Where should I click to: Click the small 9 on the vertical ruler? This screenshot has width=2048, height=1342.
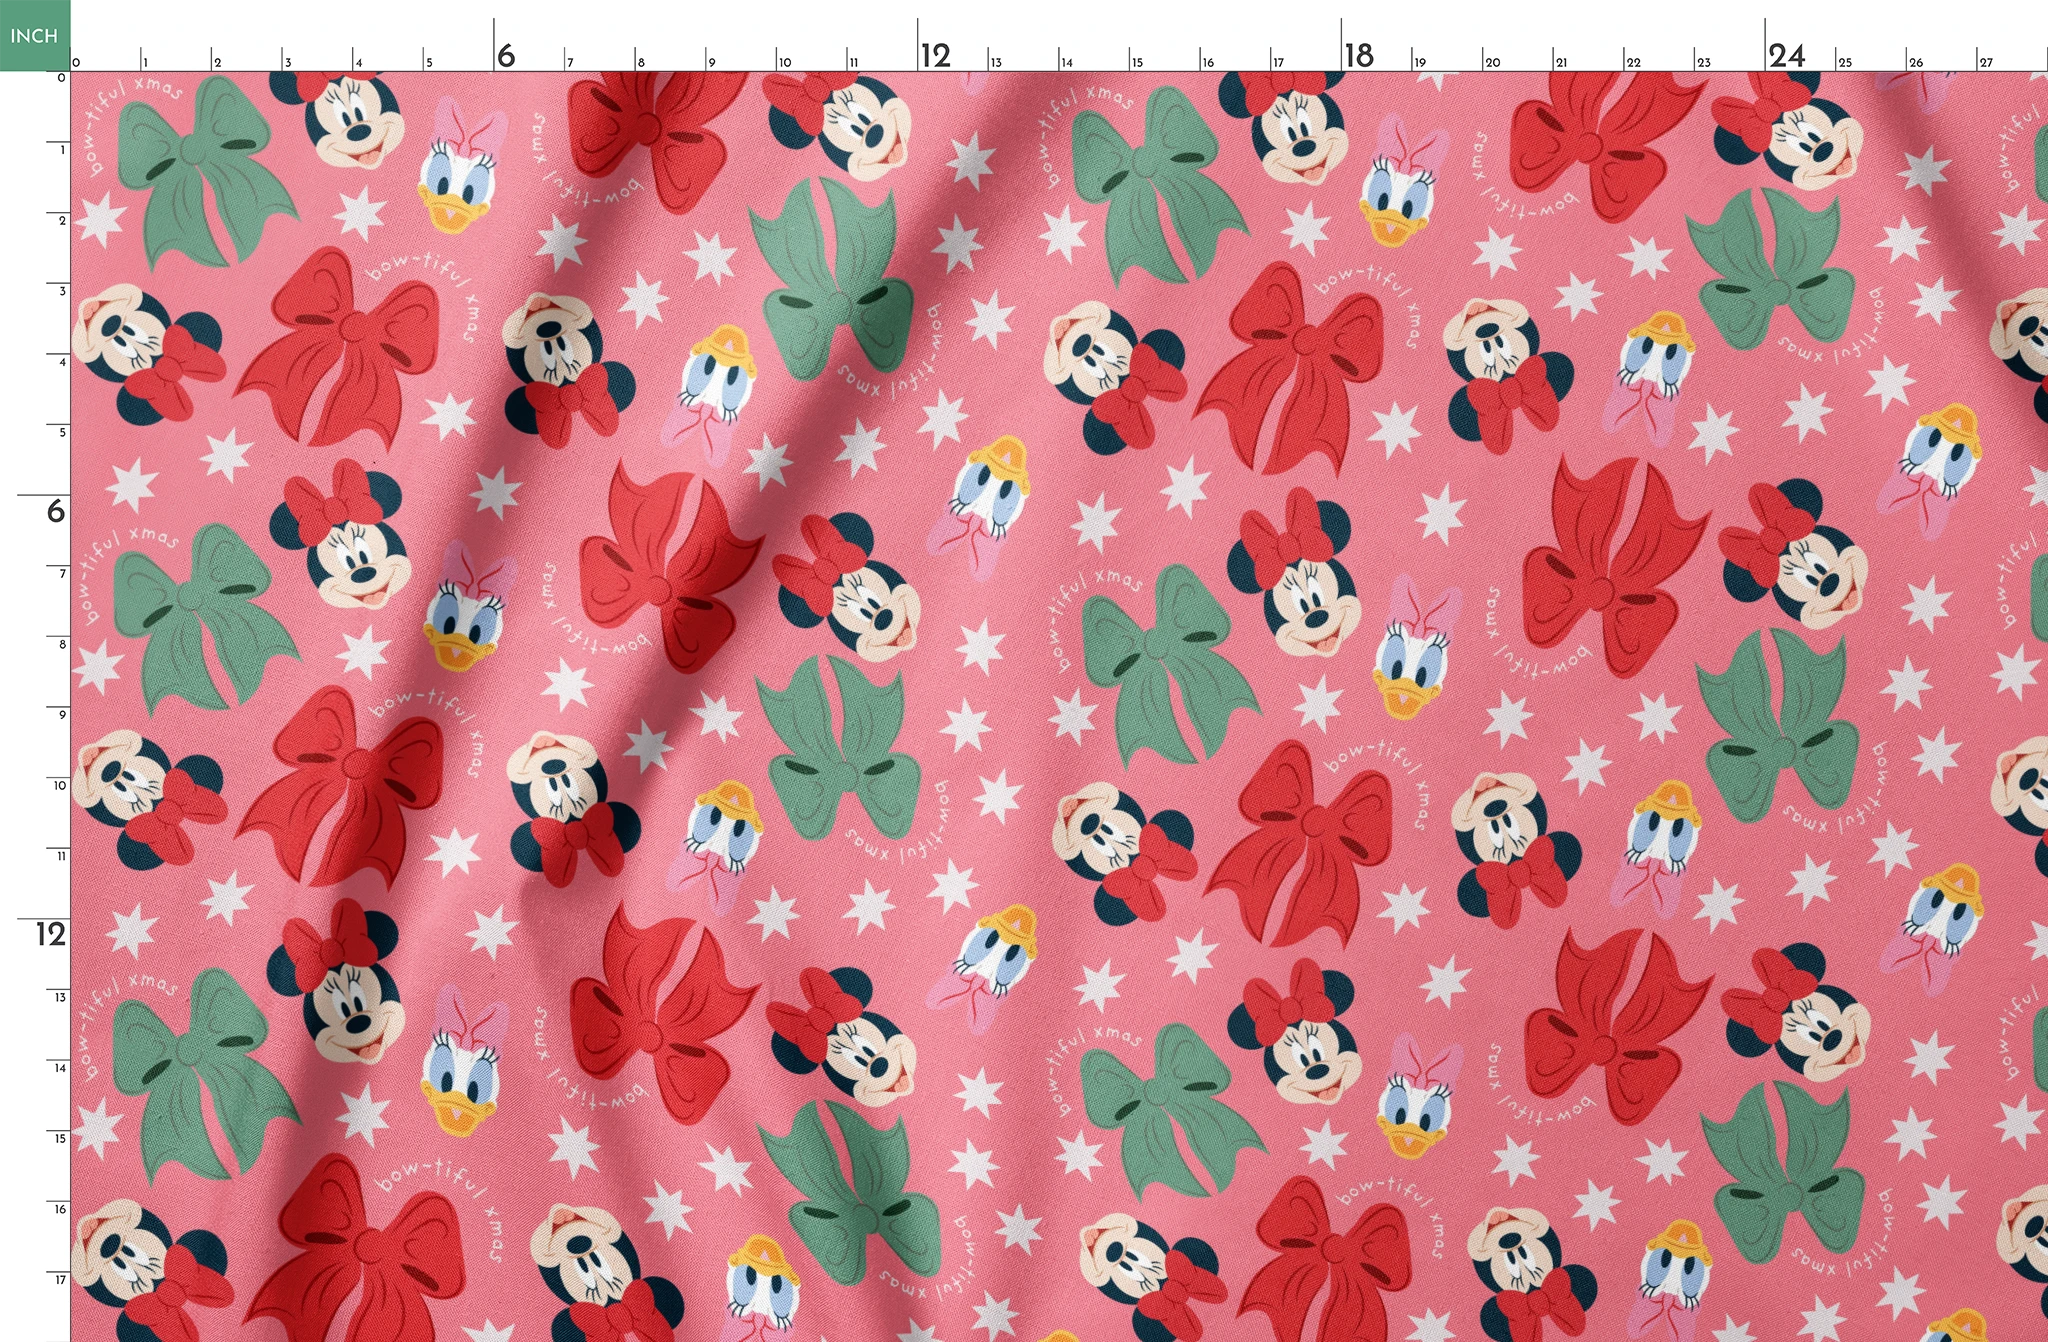(62, 714)
